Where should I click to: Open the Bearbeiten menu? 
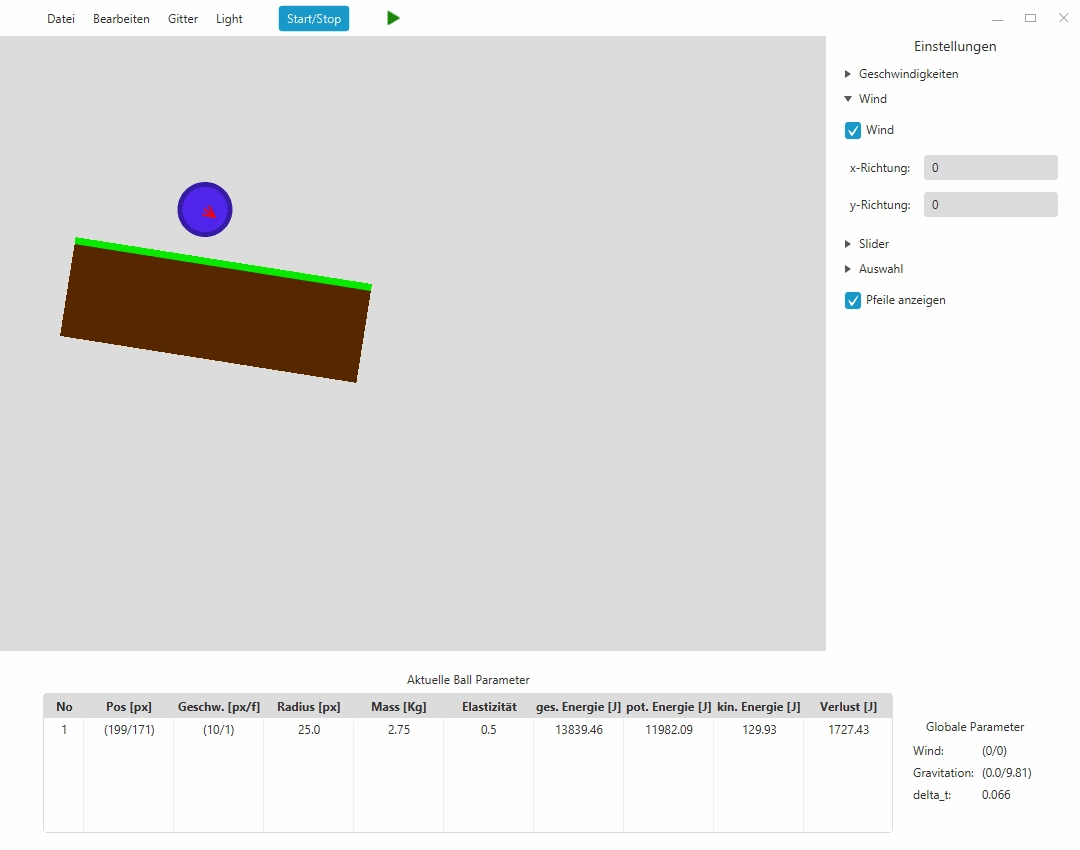[121, 19]
